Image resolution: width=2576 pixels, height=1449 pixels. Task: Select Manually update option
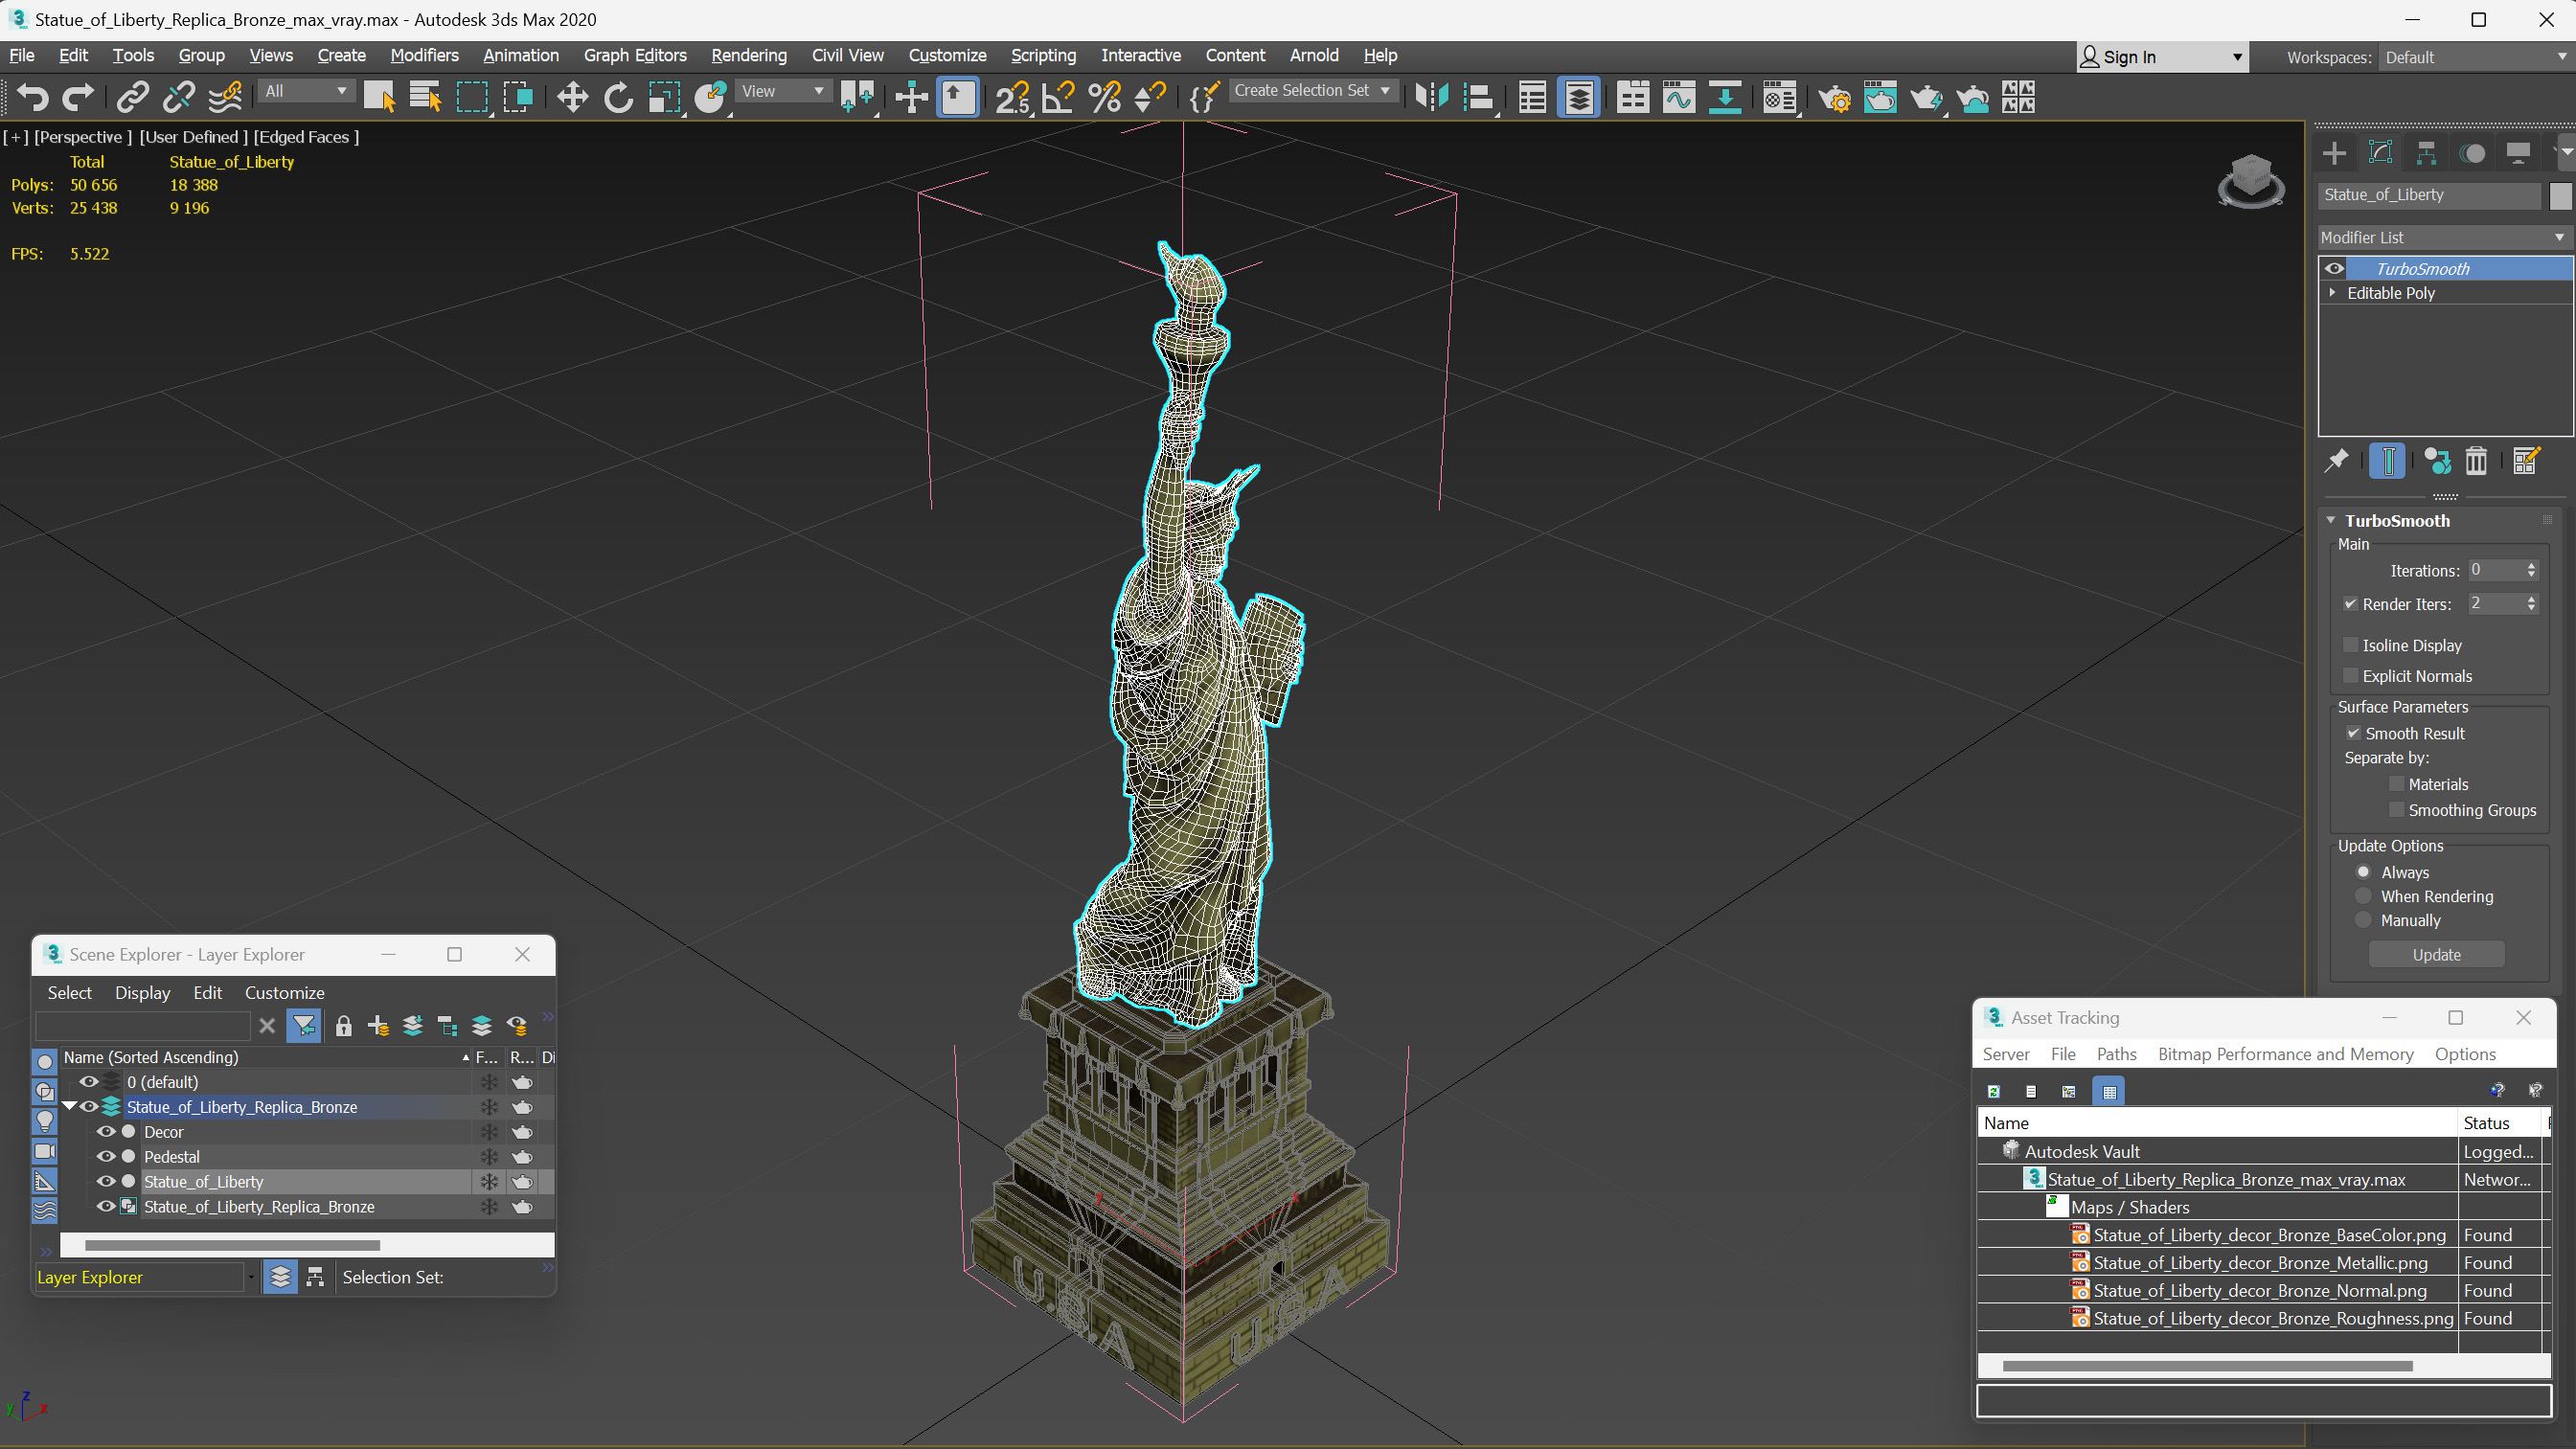2364,920
